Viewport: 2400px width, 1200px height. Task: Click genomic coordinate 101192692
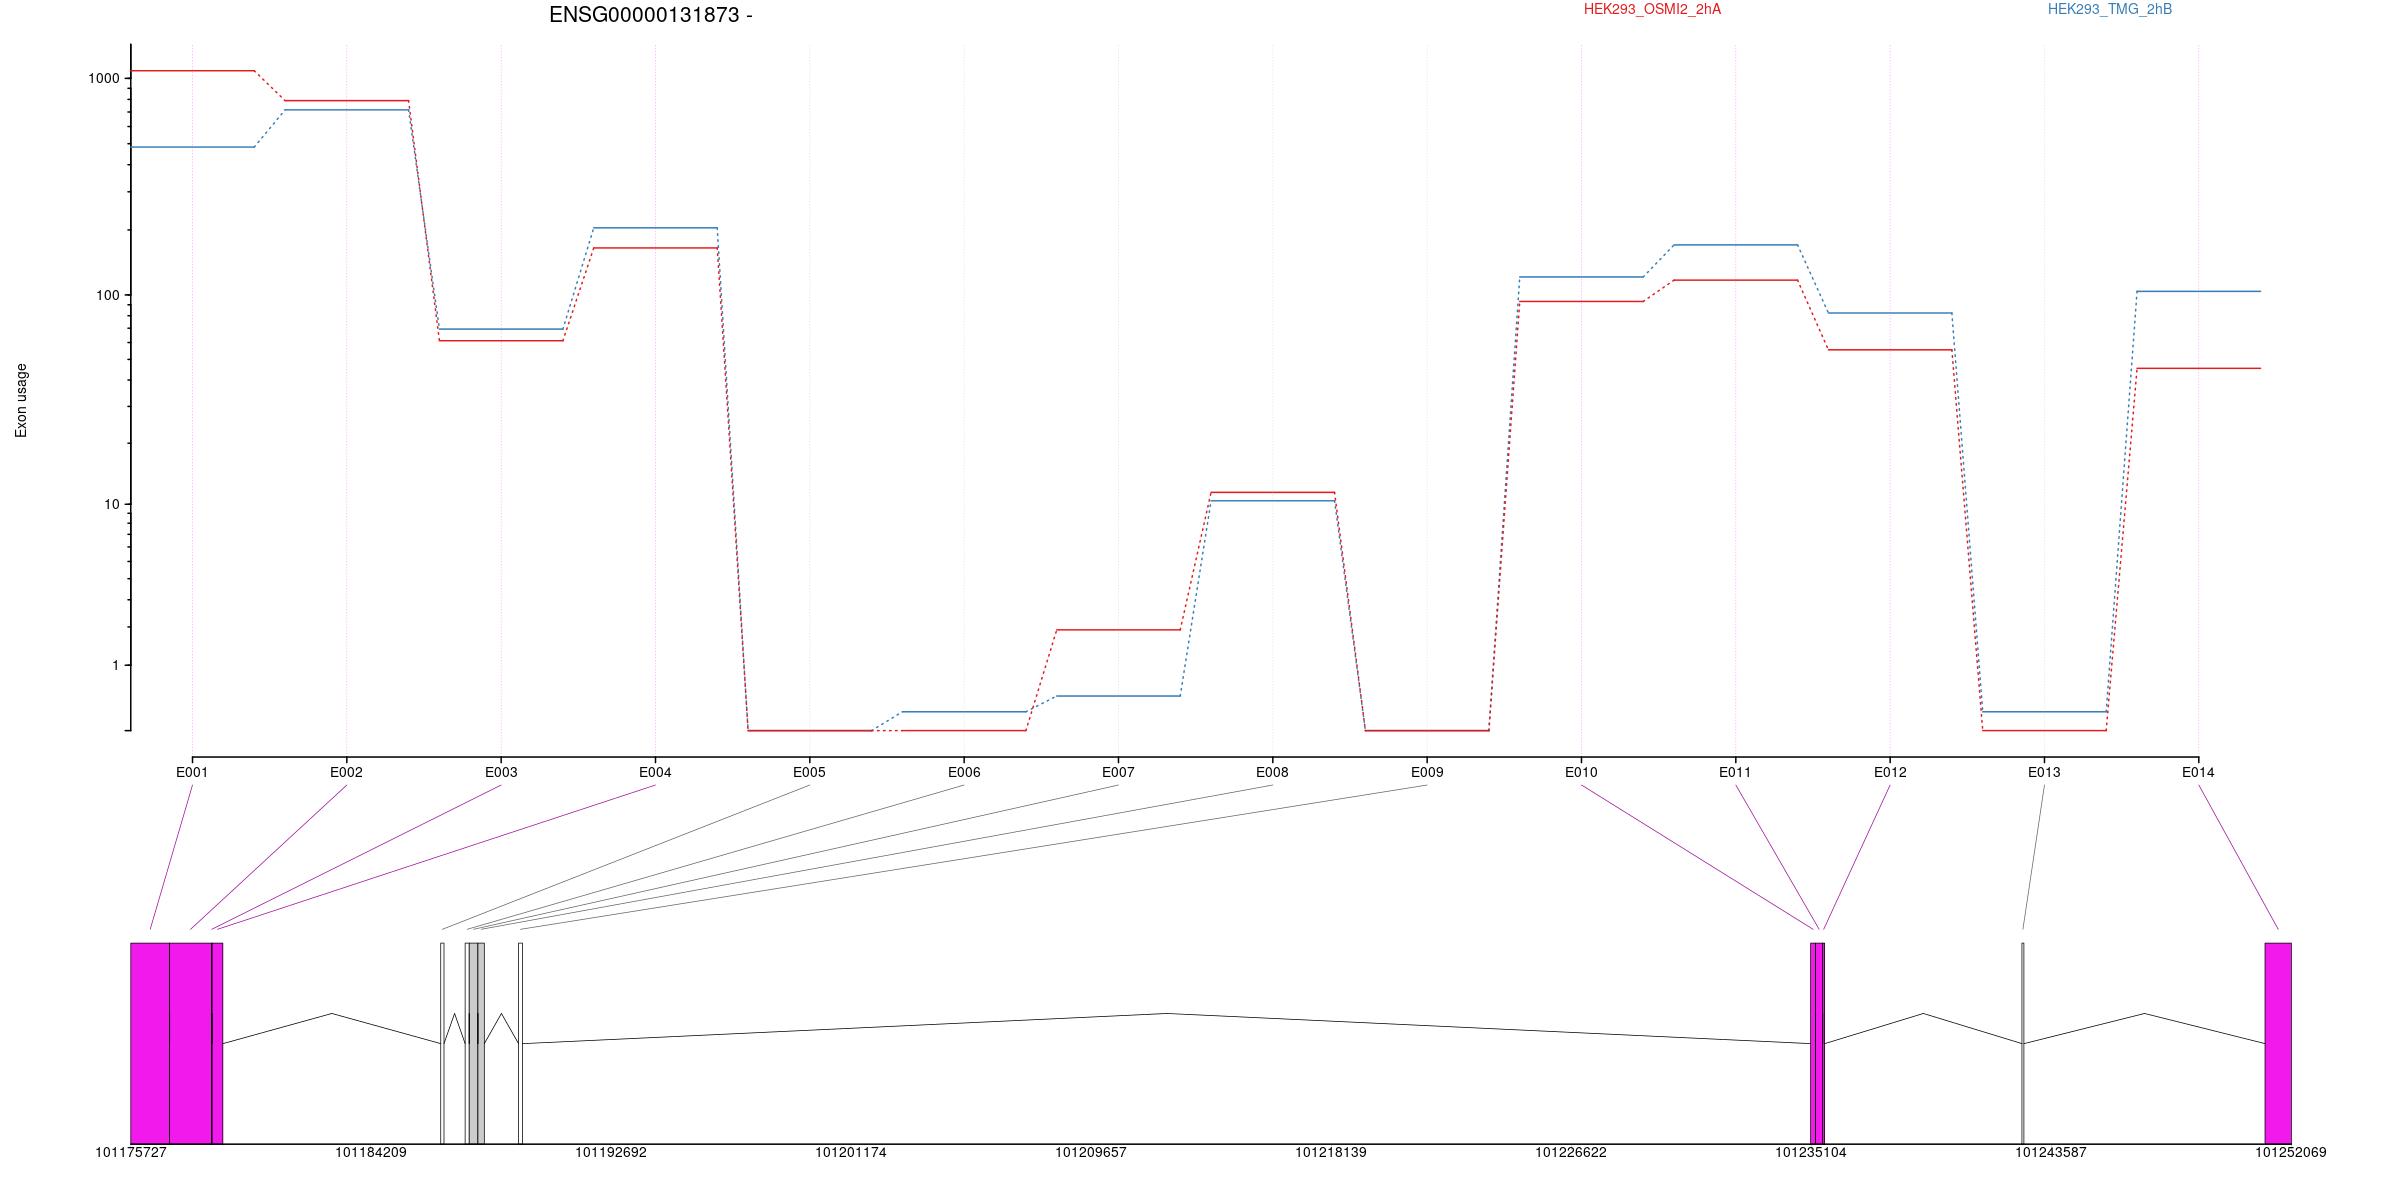pyautogui.click(x=611, y=1152)
